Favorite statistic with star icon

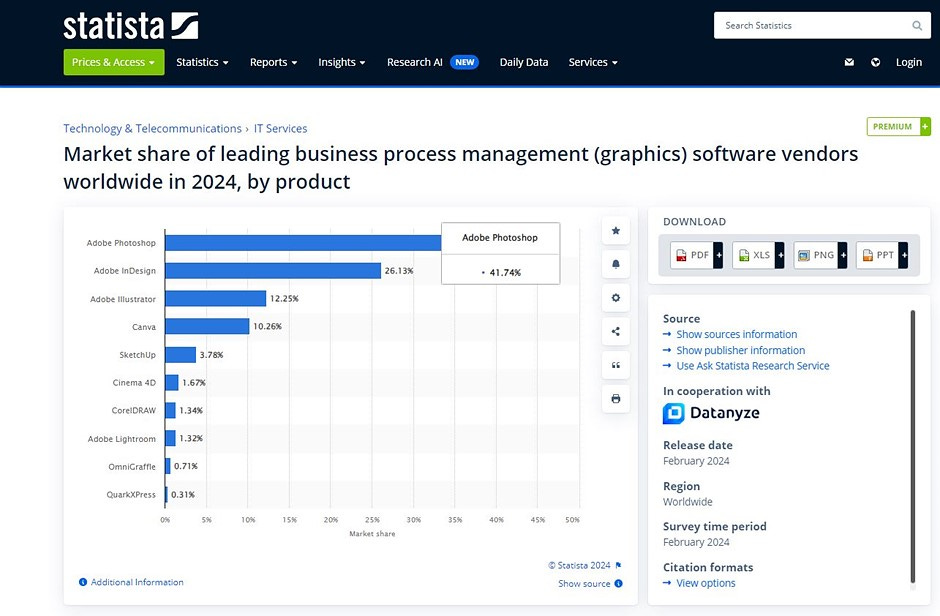pyautogui.click(x=616, y=231)
